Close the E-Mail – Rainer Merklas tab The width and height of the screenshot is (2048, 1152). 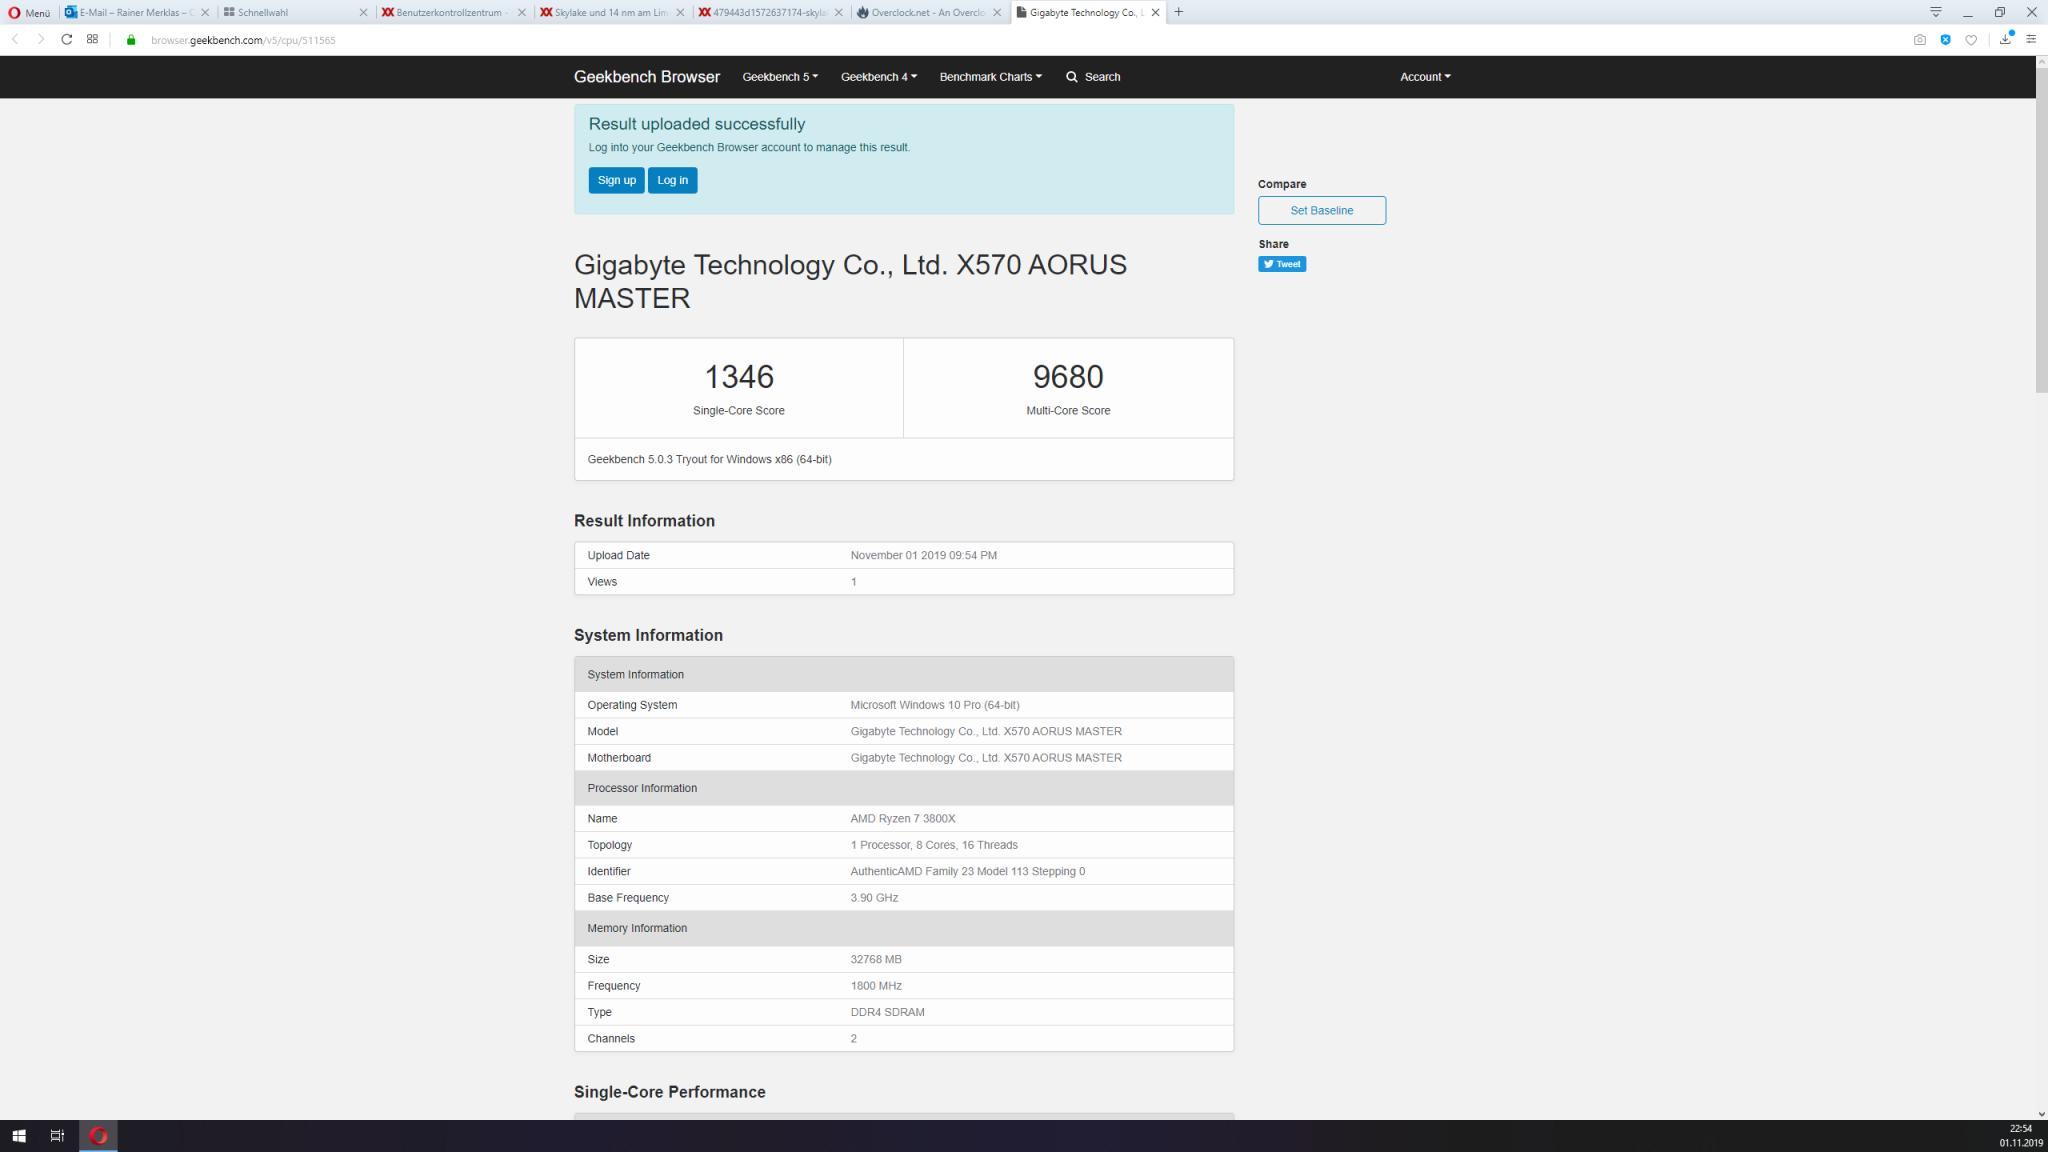205,12
